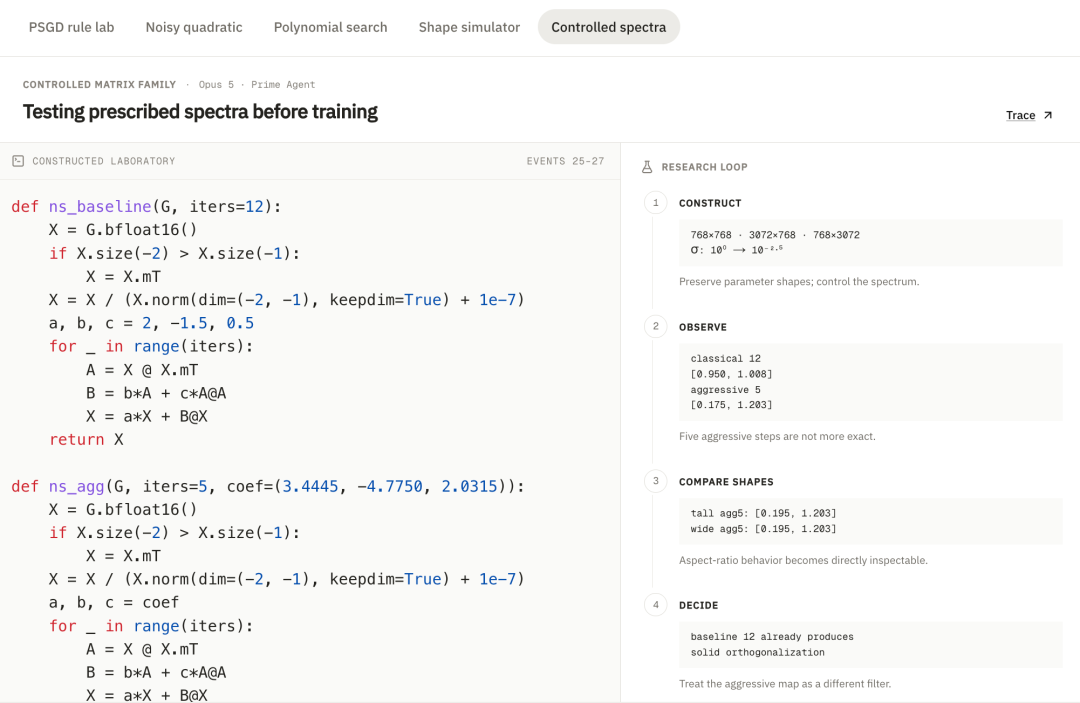This screenshot has height=703, width=1080.
Task: Click the OBSERVE step heading
Action: [x=703, y=327]
